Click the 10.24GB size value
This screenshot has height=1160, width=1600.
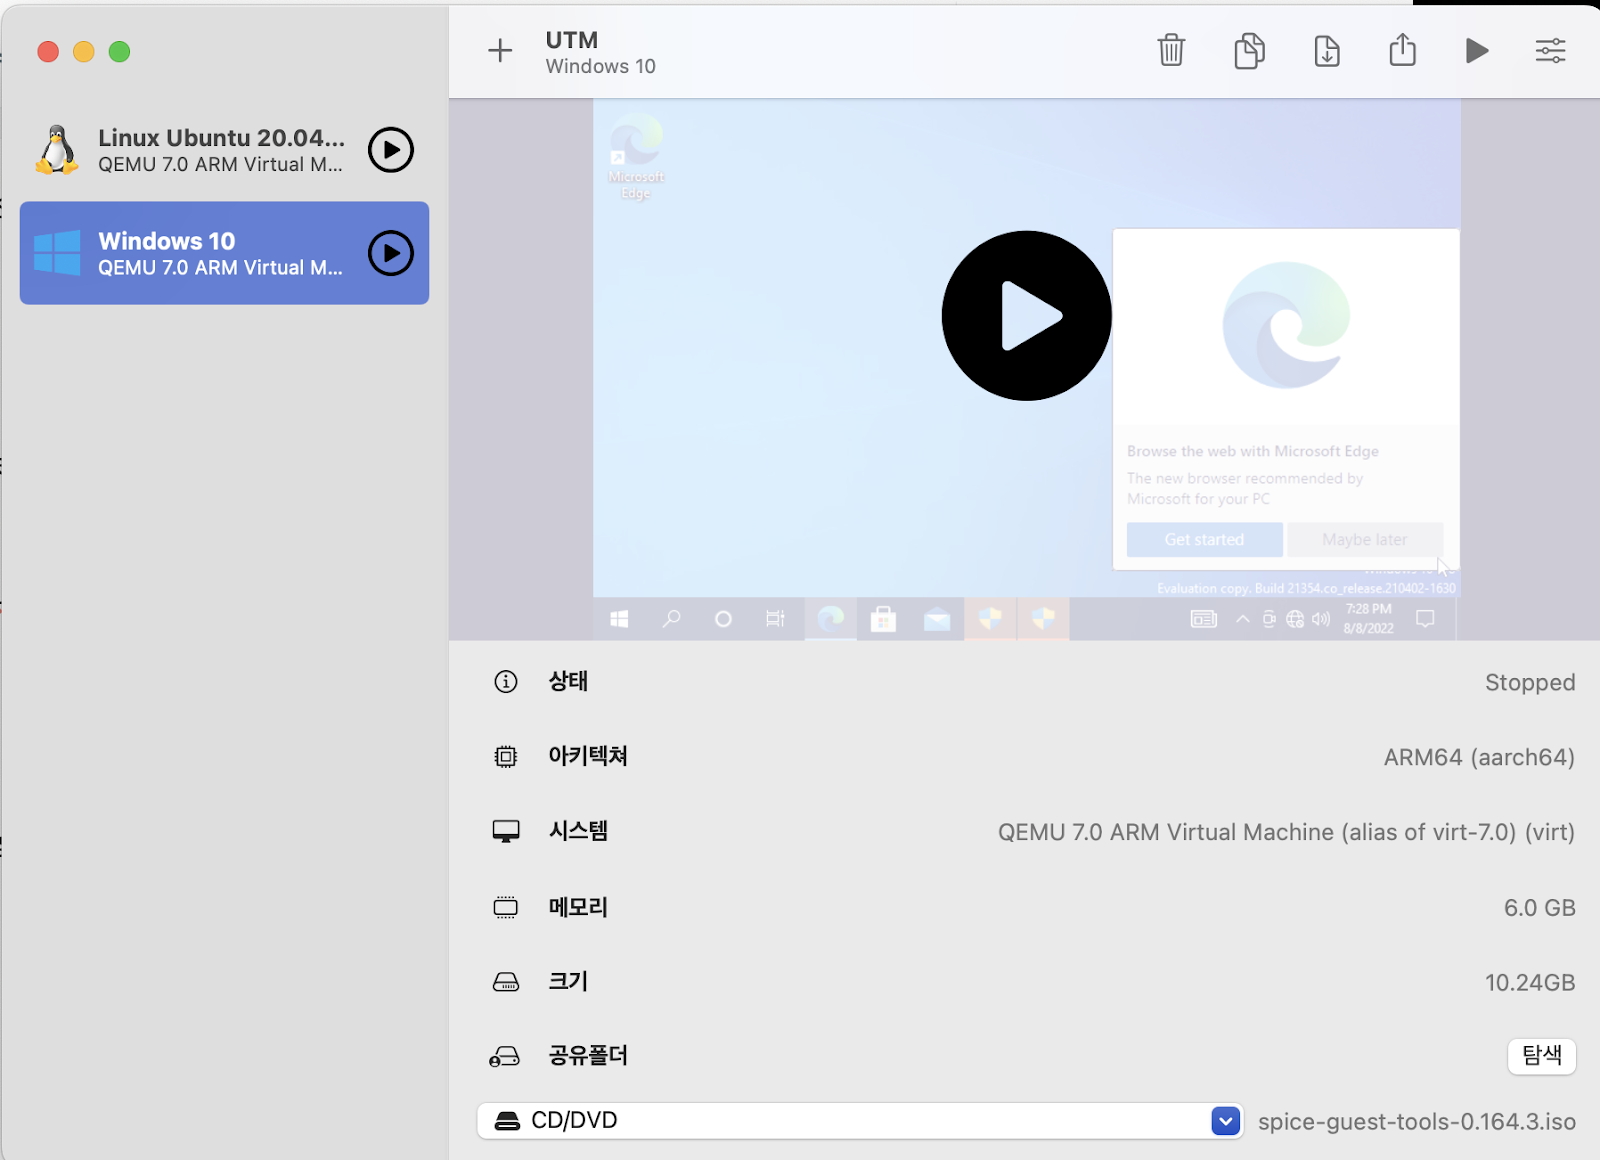pyautogui.click(x=1530, y=983)
